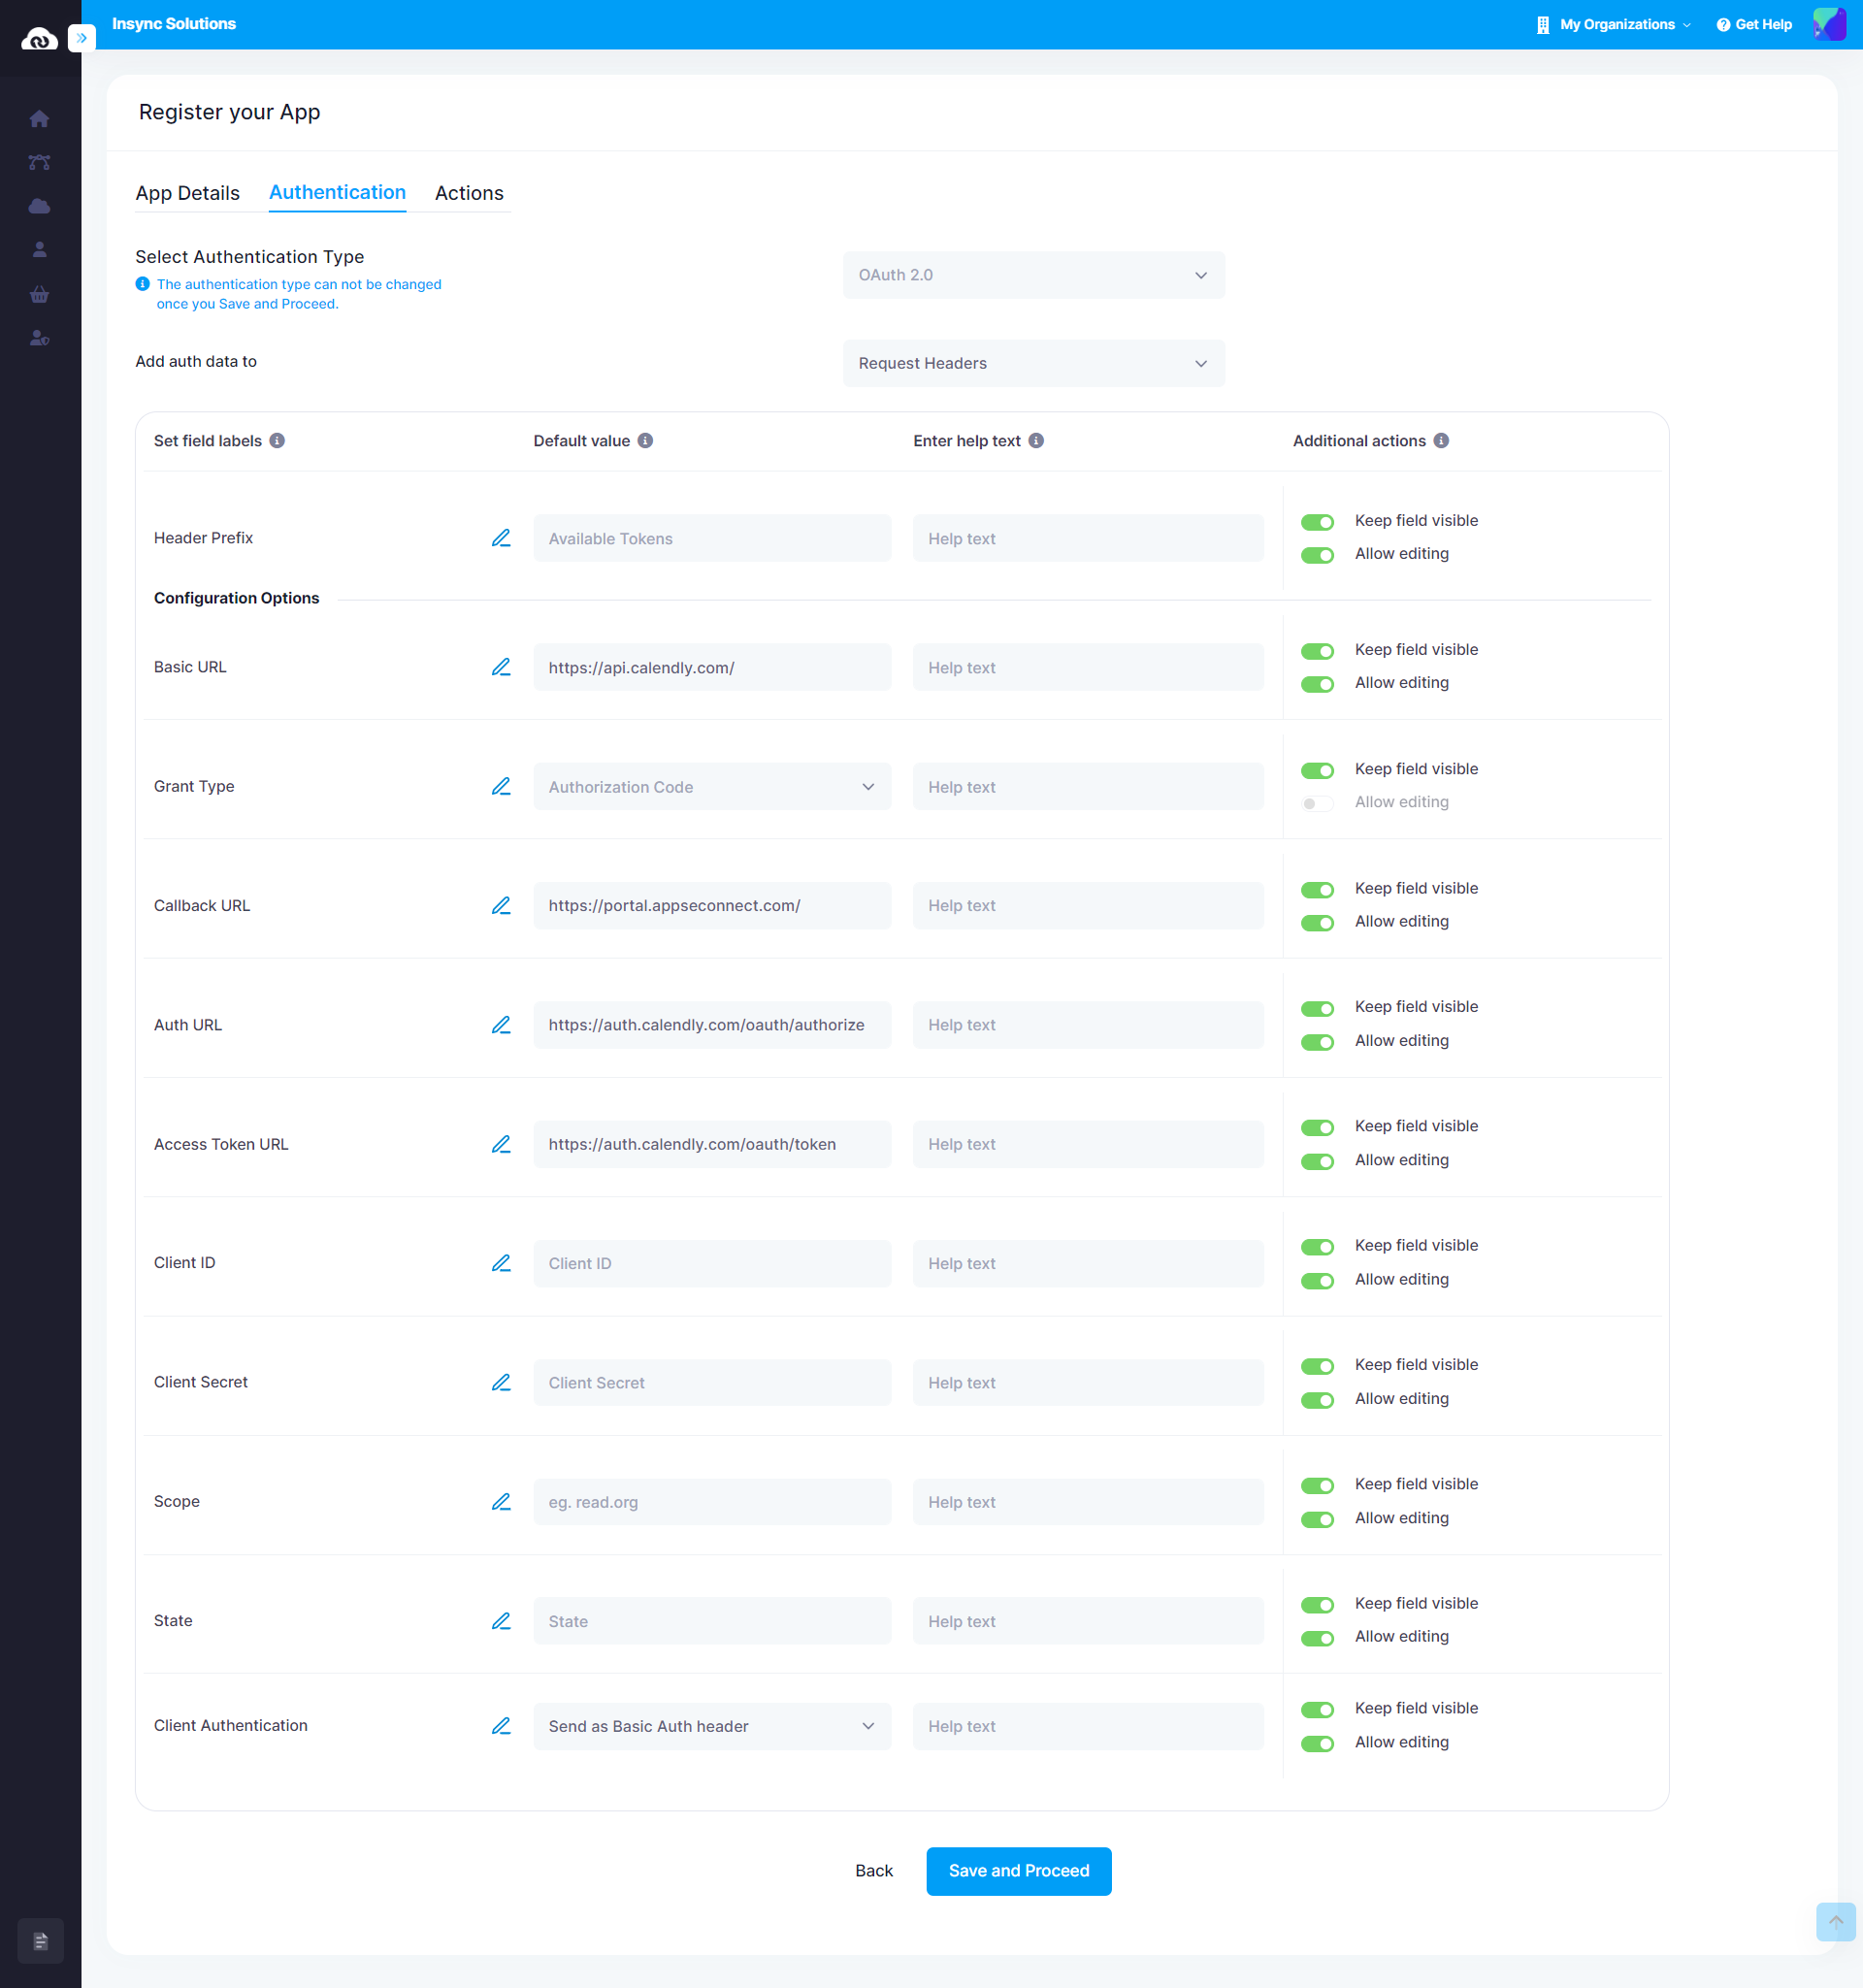The image size is (1863, 1988).
Task: Open the OAuth 2.0 authentication type dropdown
Action: point(1033,275)
